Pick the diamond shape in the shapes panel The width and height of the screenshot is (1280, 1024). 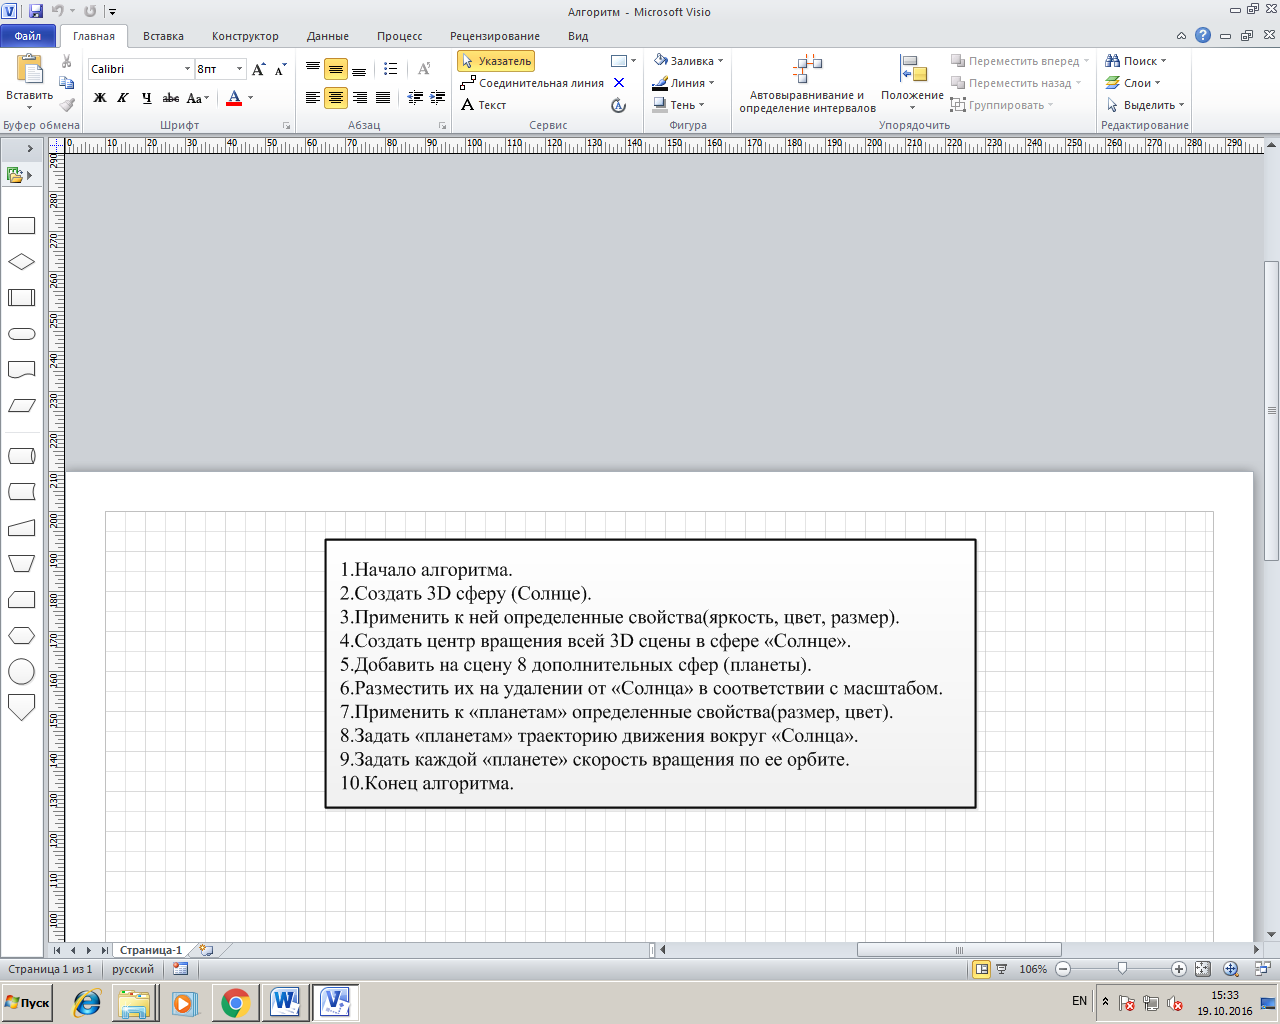click(x=22, y=262)
